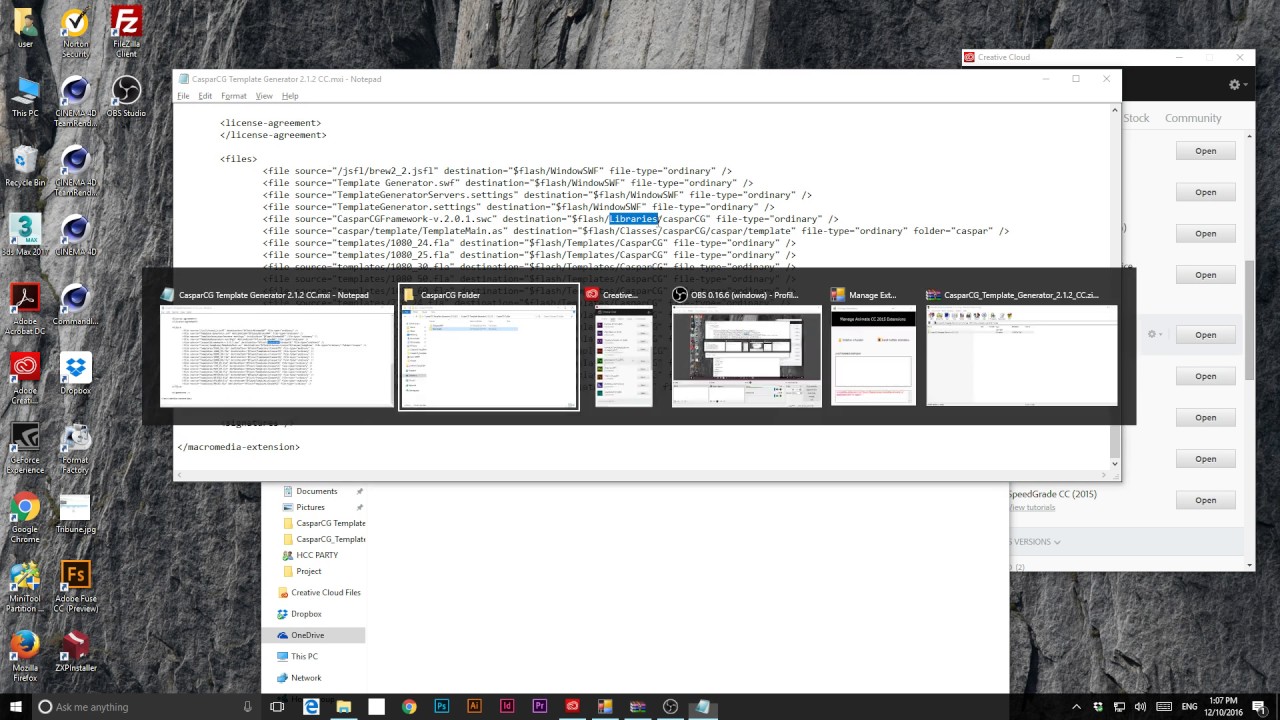The image size is (1280, 720).
Task: Select Project folder in Explorer sidebar
Action: click(309, 571)
